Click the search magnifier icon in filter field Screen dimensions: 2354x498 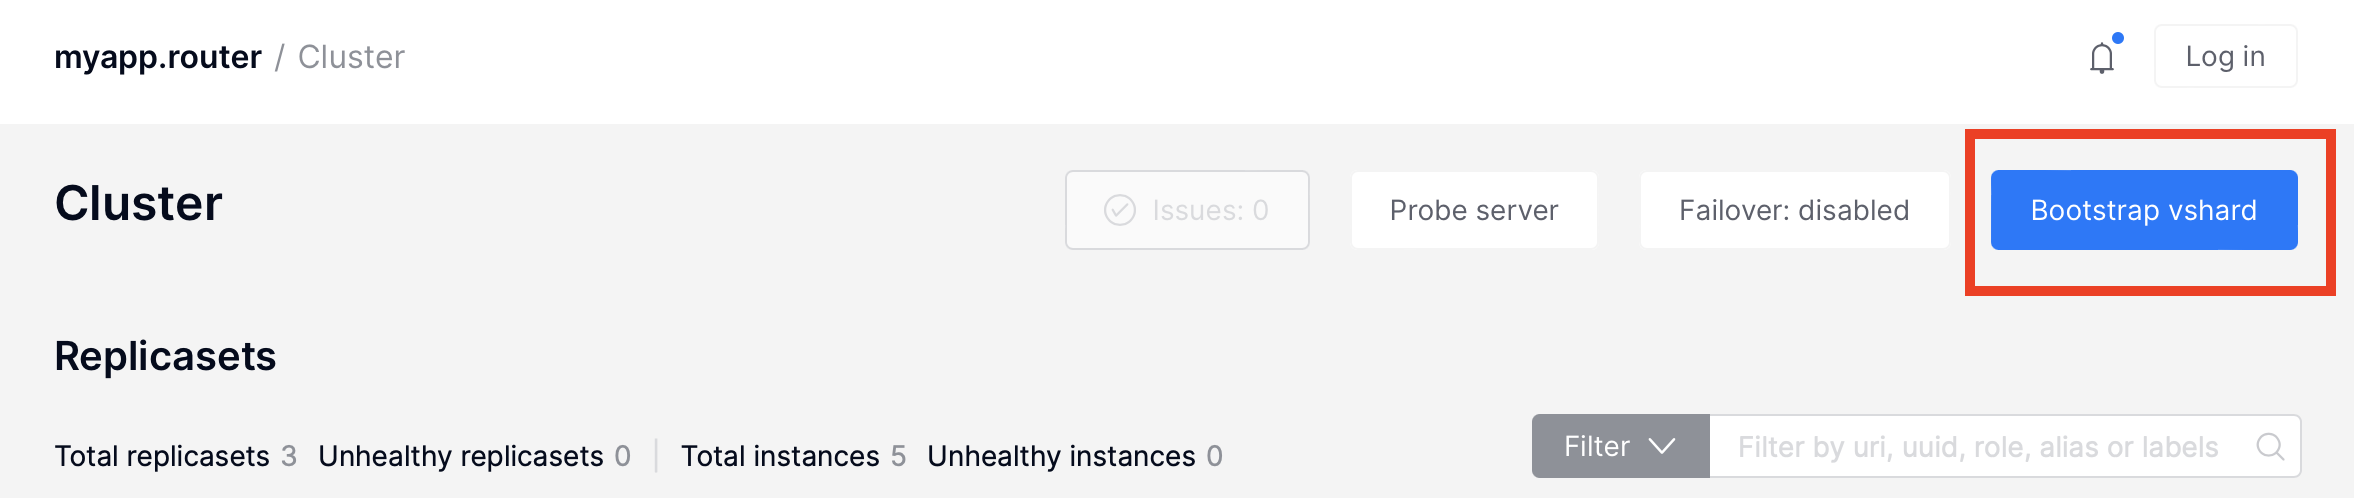(2270, 446)
